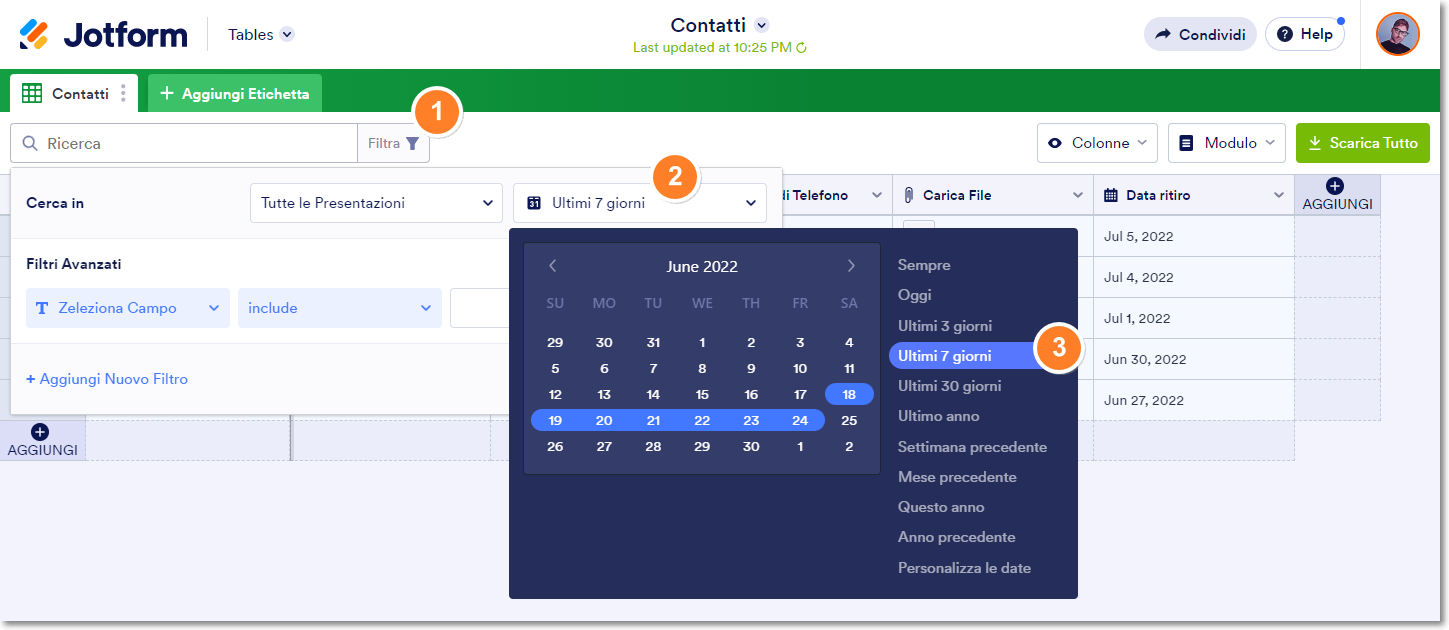Open the Ultimi 7 giorni date dropdown
This screenshot has height=630, width=1449.
coord(640,203)
